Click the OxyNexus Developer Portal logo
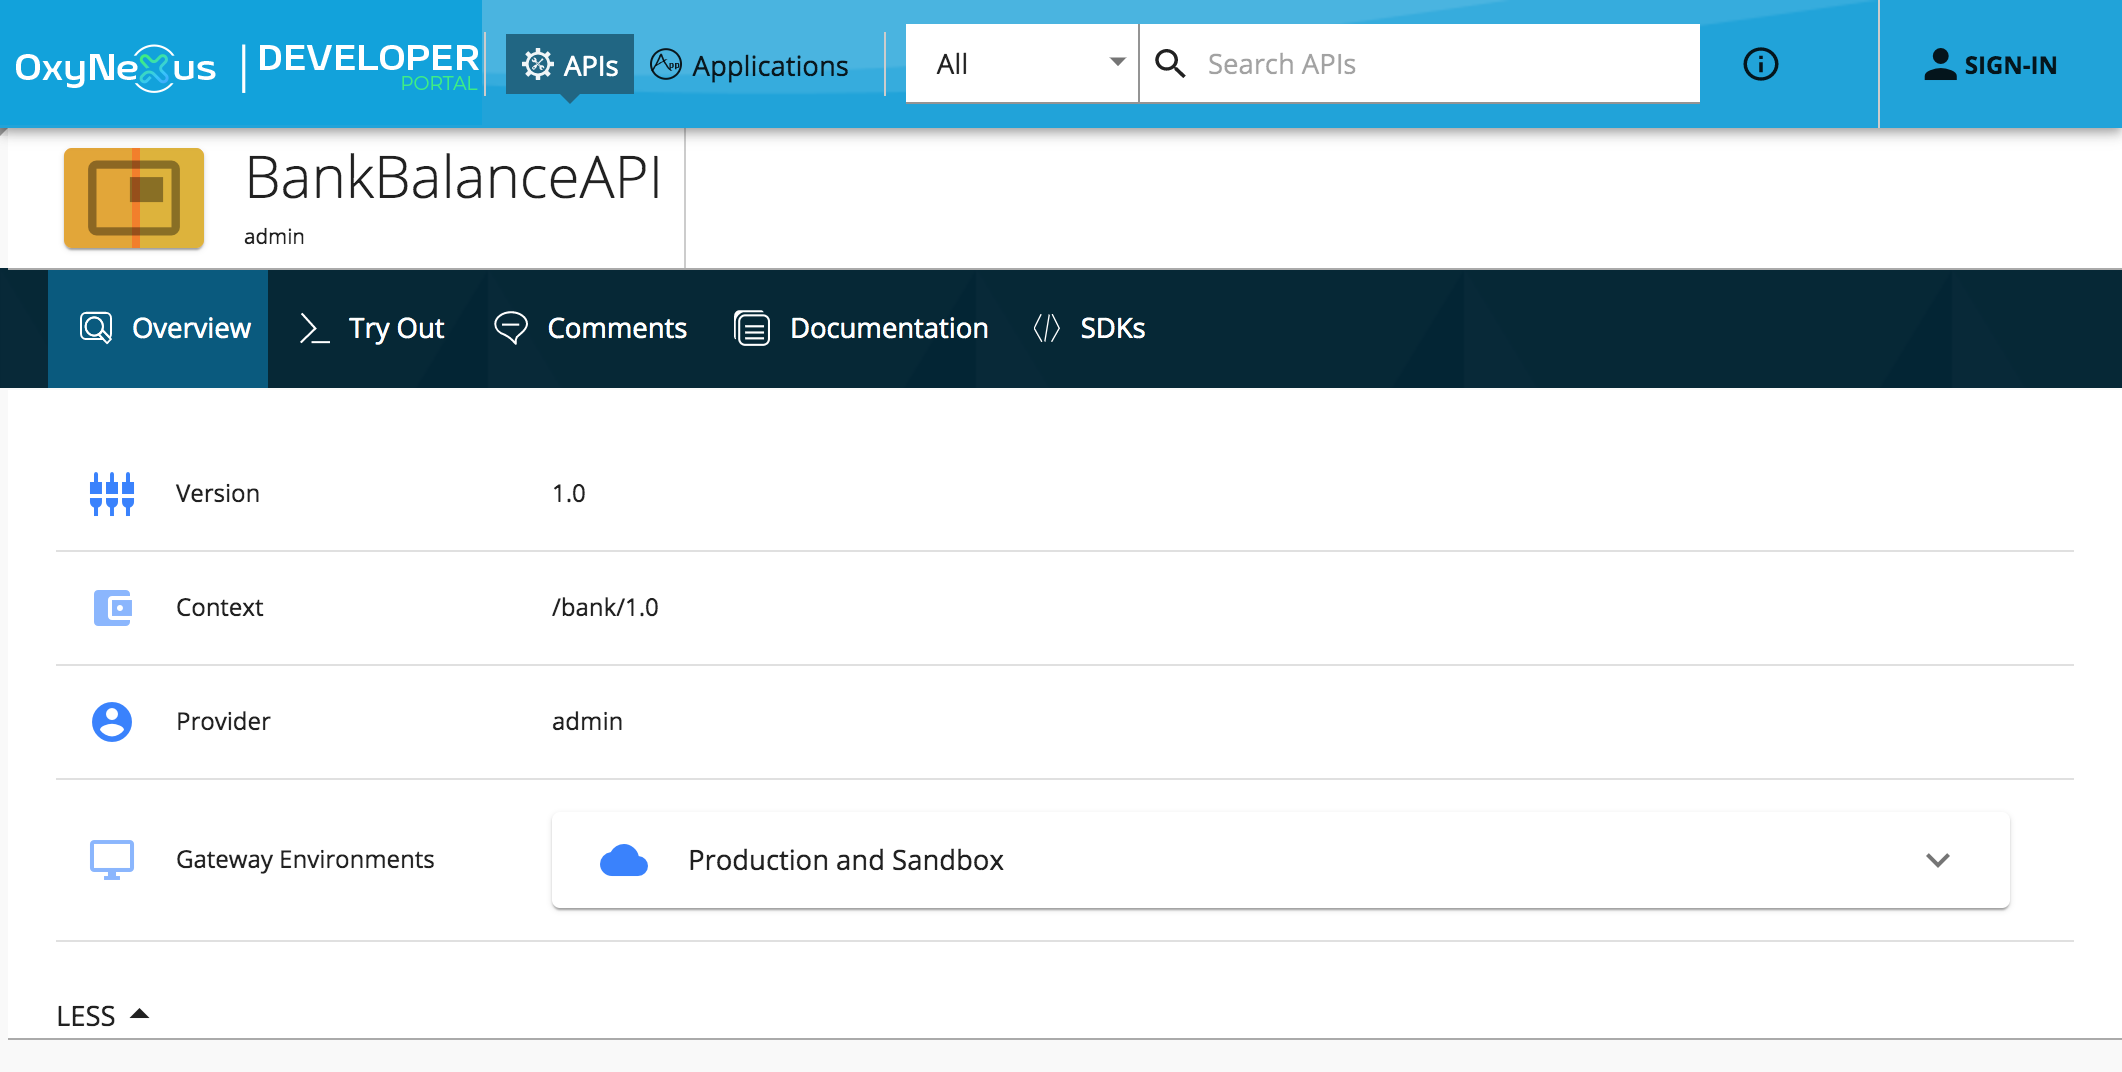 coord(247,66)
